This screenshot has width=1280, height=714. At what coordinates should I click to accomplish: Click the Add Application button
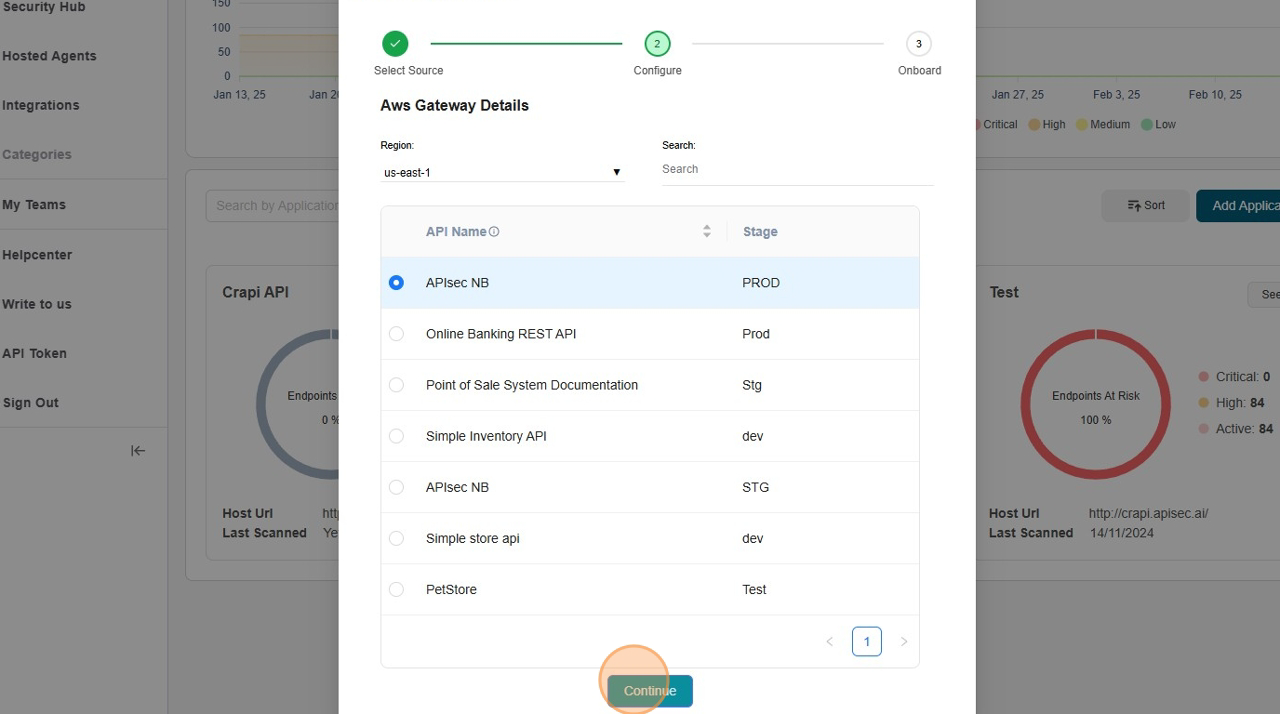[1240, 205]
